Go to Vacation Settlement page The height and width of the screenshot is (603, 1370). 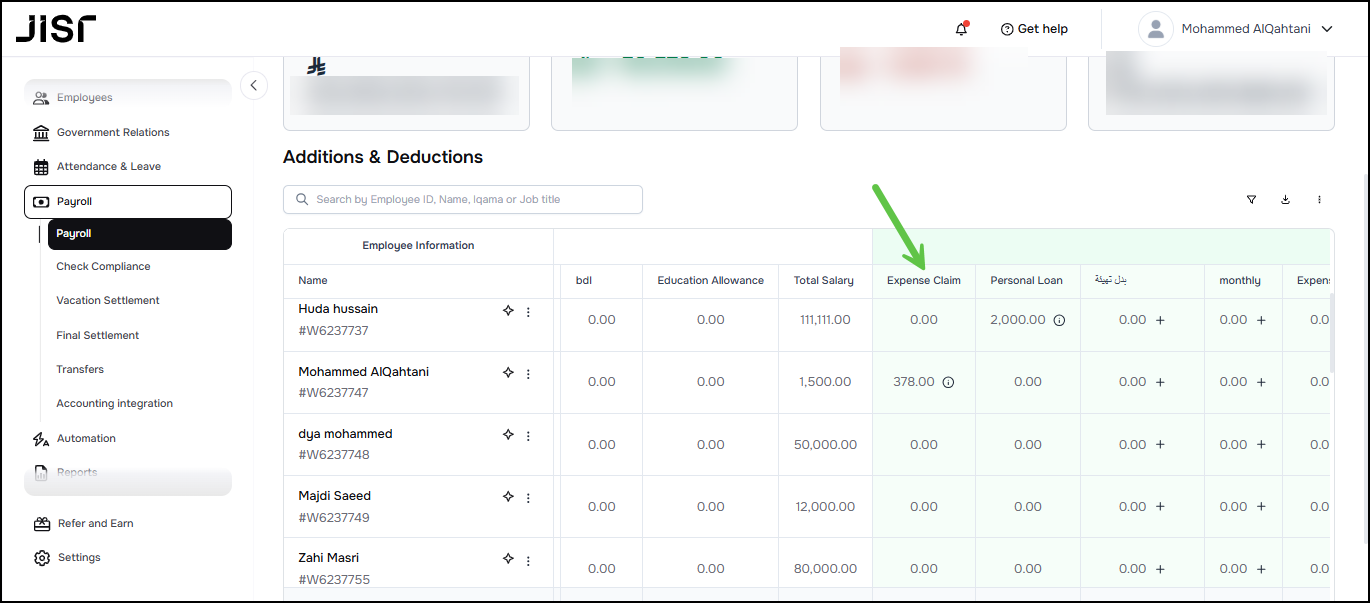108,301
